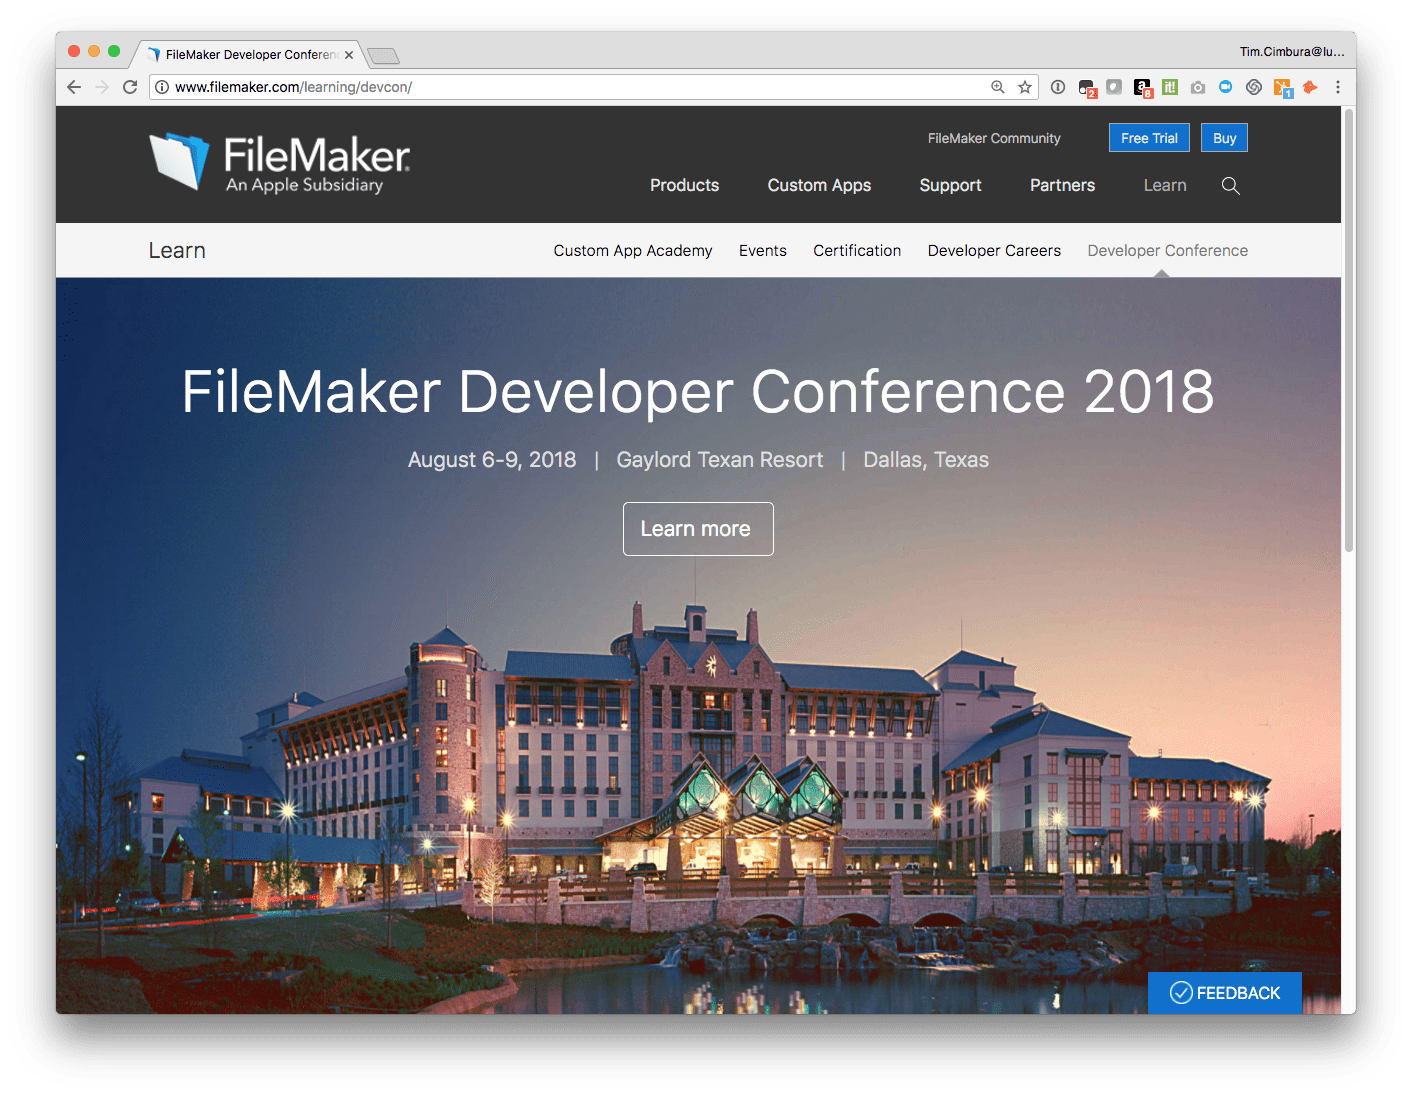Click the orange extension with blue 1 badge
Image resolution: width=1412 pixels, height=1094 pixels.
(1283, 88)
